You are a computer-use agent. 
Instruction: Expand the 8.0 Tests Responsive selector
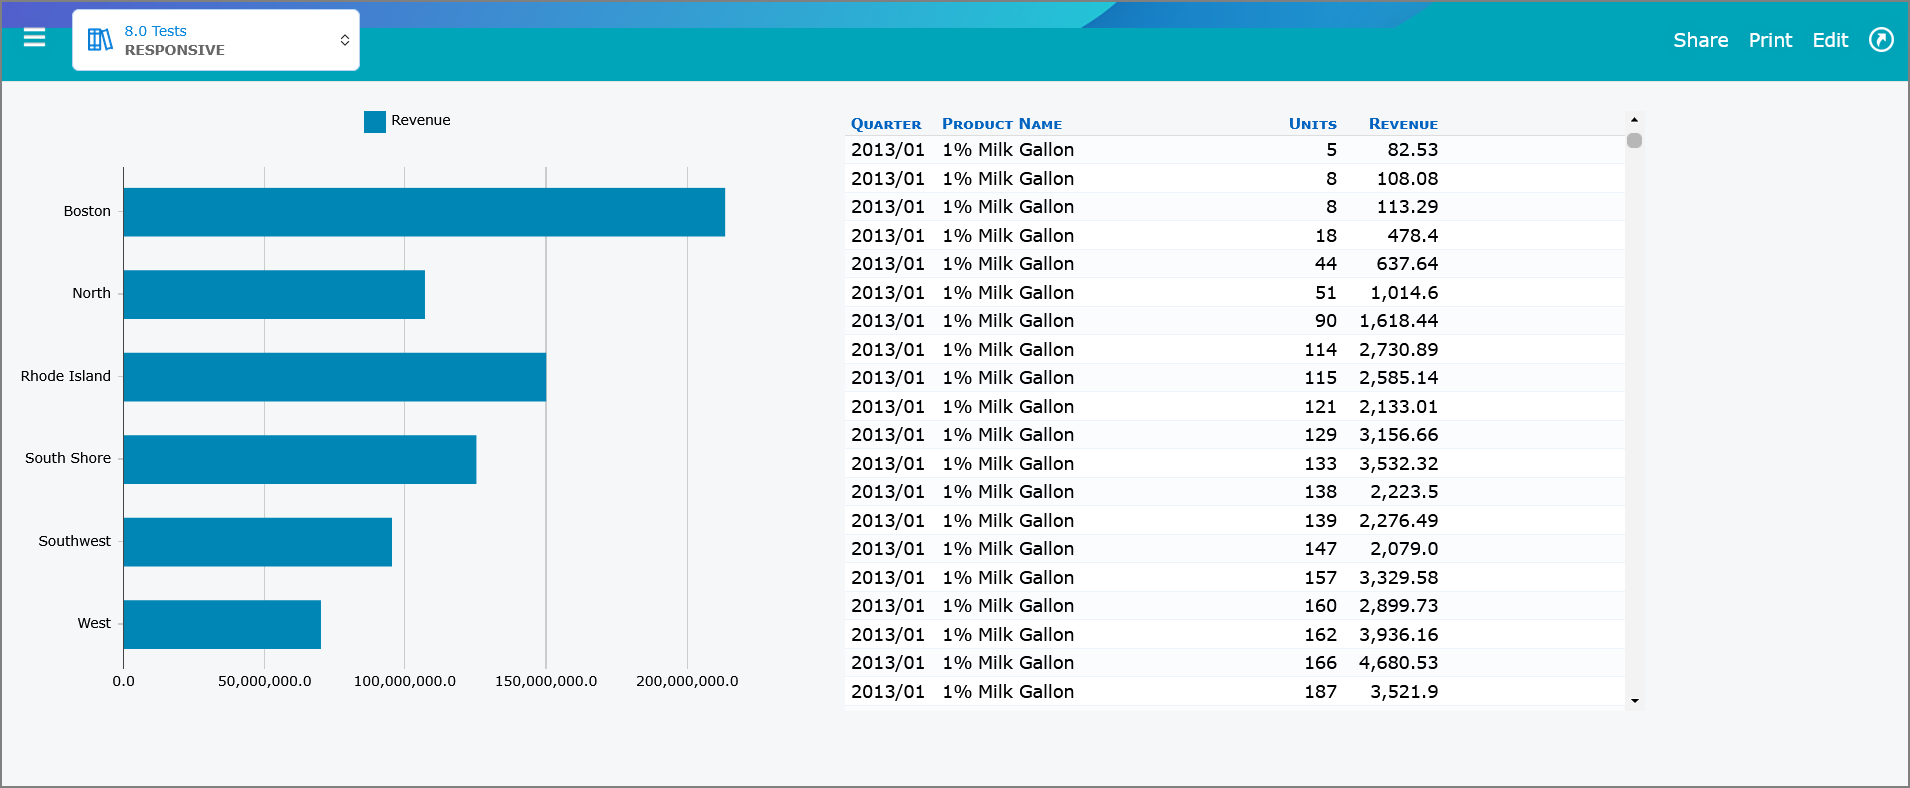[216, 40]
